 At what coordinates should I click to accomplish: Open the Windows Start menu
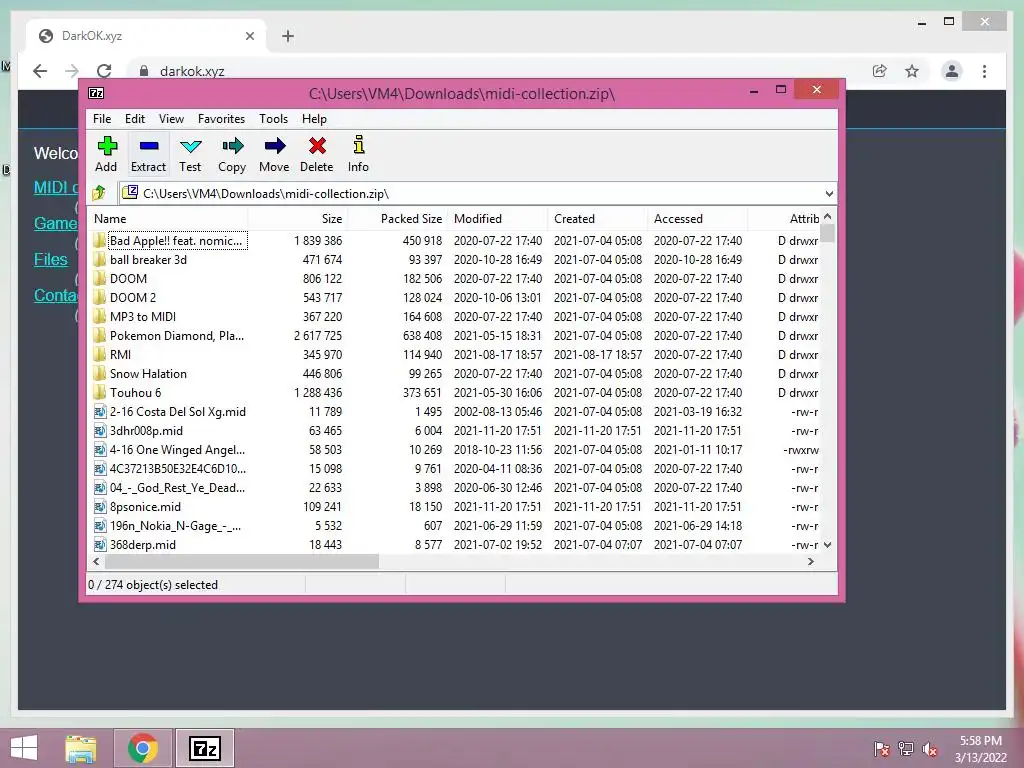click(24, 748)
